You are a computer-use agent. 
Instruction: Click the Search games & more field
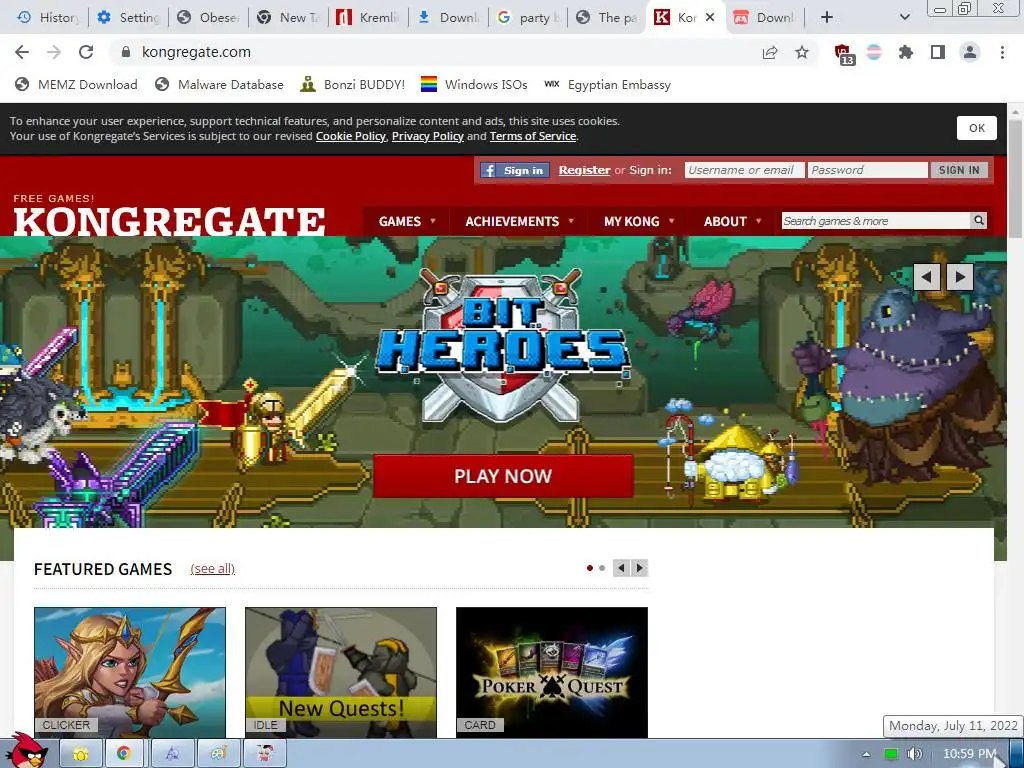[x=876, y=221]
